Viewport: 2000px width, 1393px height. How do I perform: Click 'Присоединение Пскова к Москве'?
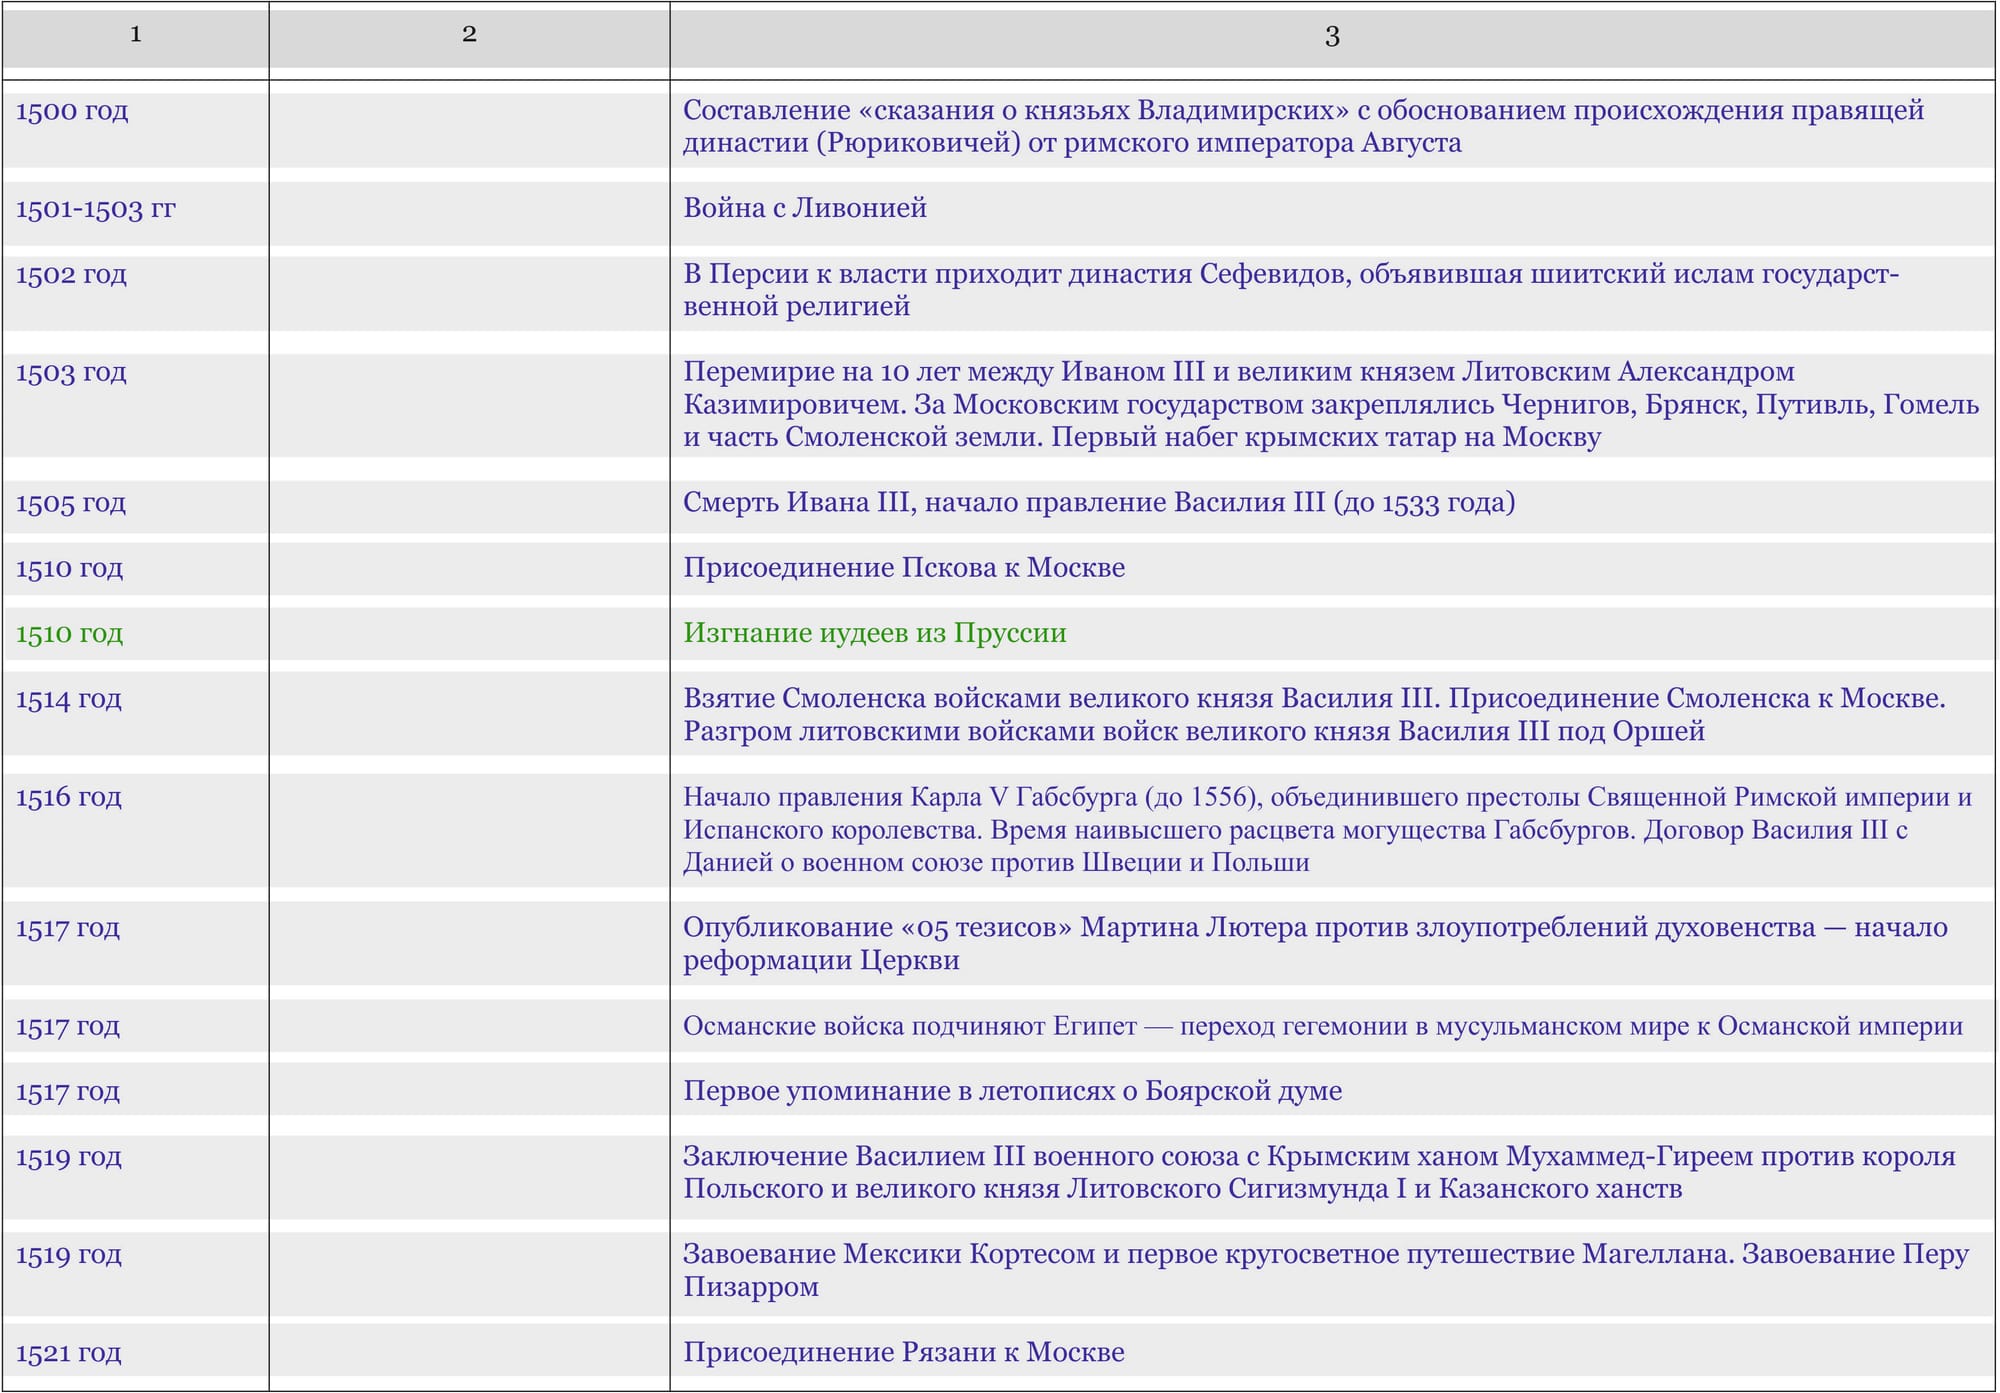(904, 568)
